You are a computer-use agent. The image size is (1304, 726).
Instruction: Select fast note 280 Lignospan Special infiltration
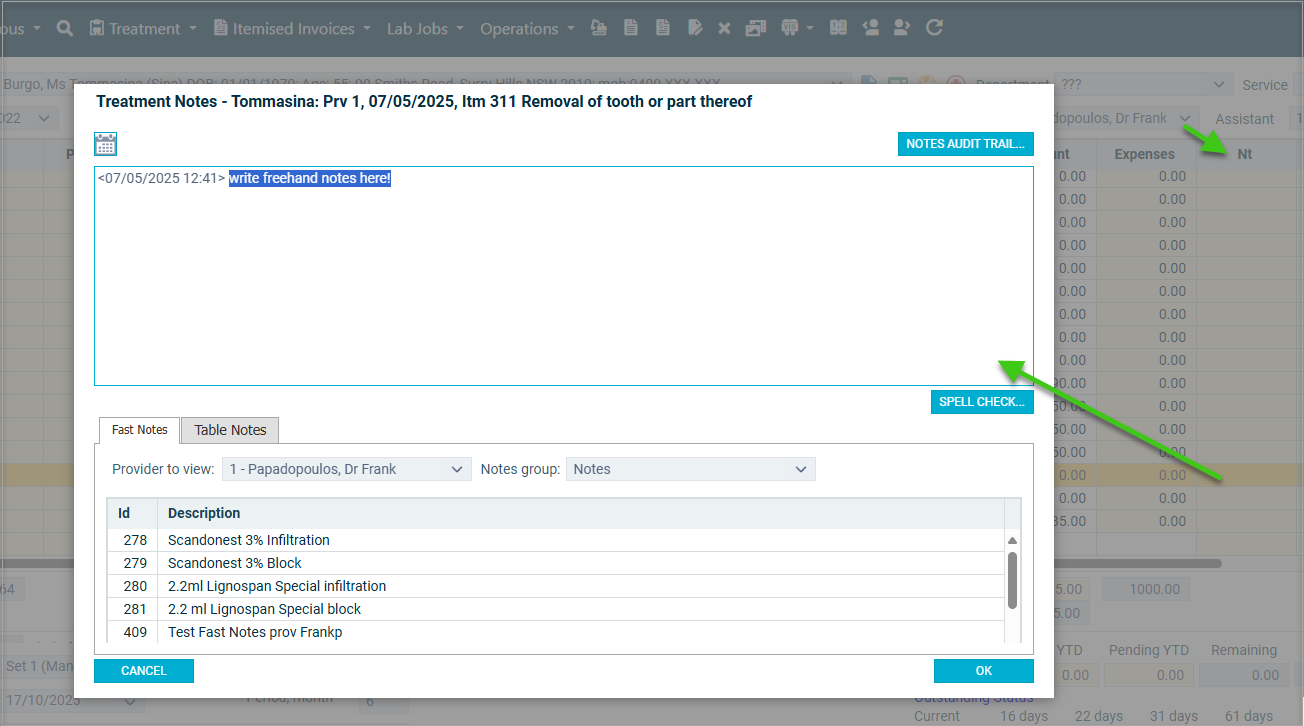pyautogui.click(x=556, y=586)
